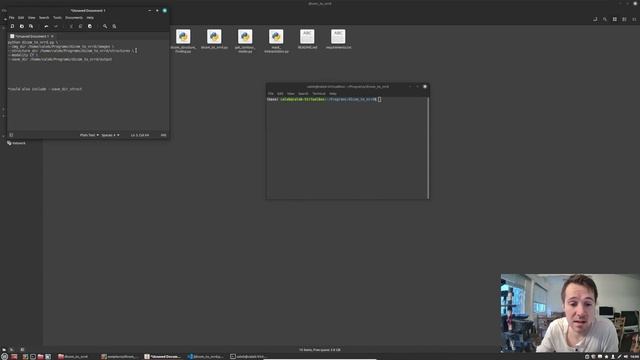This screenshot has width=640, height=360.
Task: Click the side pane icon in editor status bar
Action: click(11, 135)
